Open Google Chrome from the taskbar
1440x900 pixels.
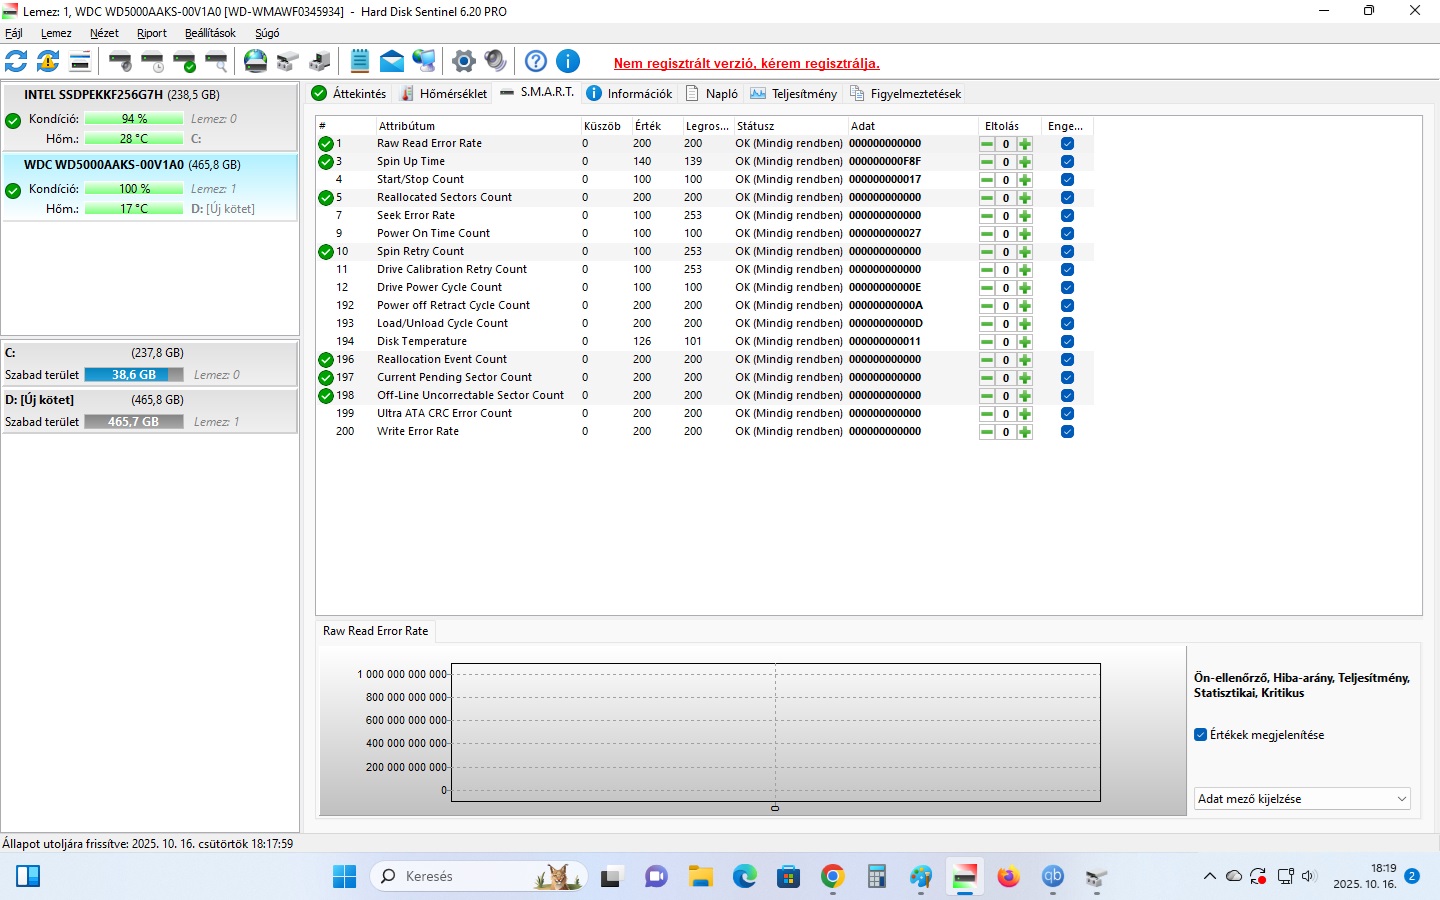click(832, 877)
